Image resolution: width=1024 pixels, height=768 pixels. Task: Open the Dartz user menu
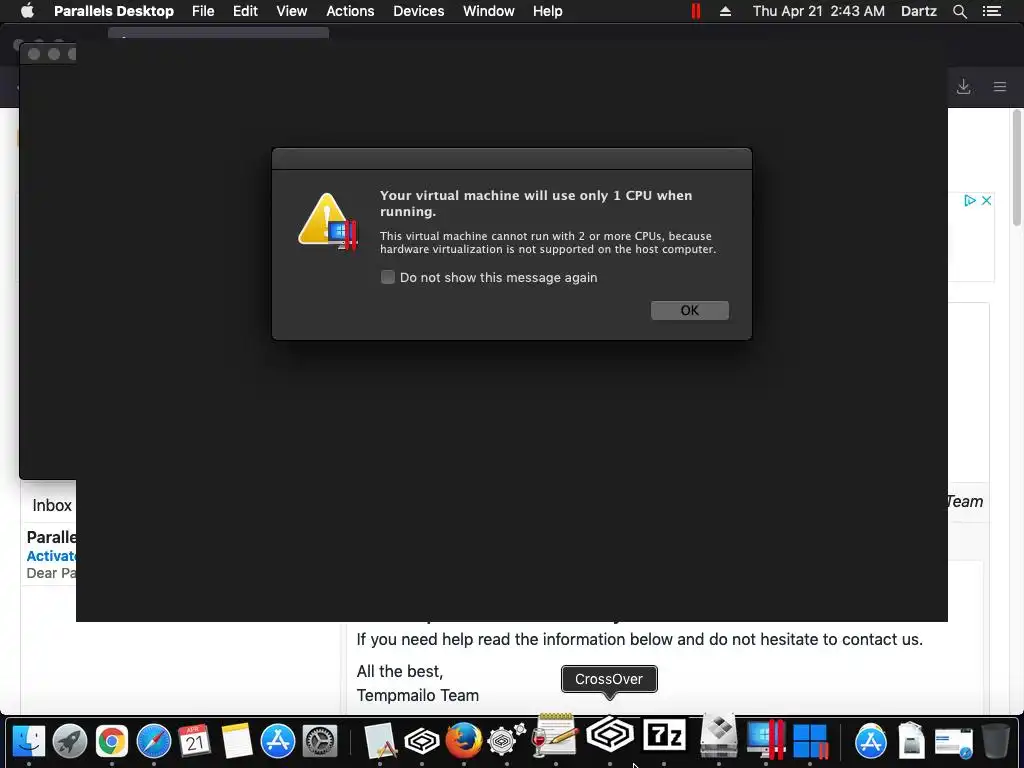(918, 11)
